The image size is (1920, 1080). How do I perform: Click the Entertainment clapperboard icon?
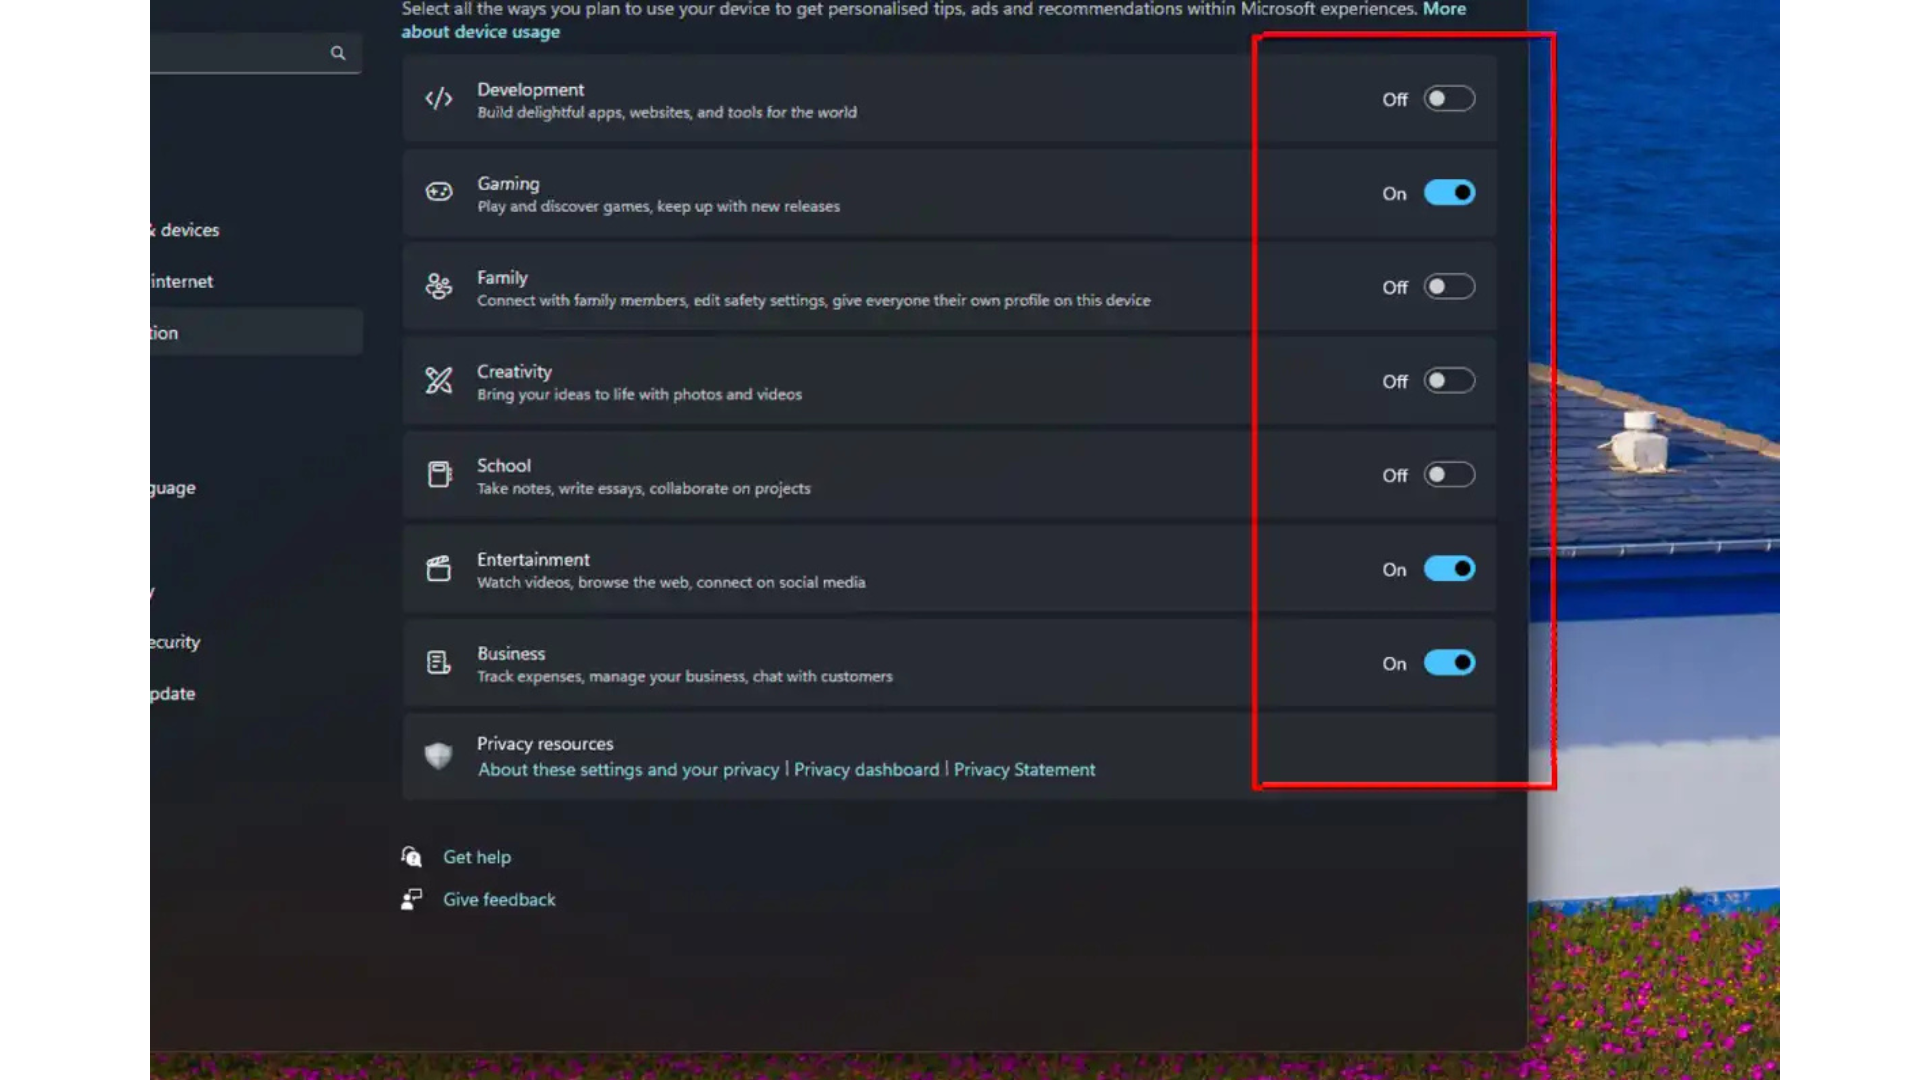438,568
